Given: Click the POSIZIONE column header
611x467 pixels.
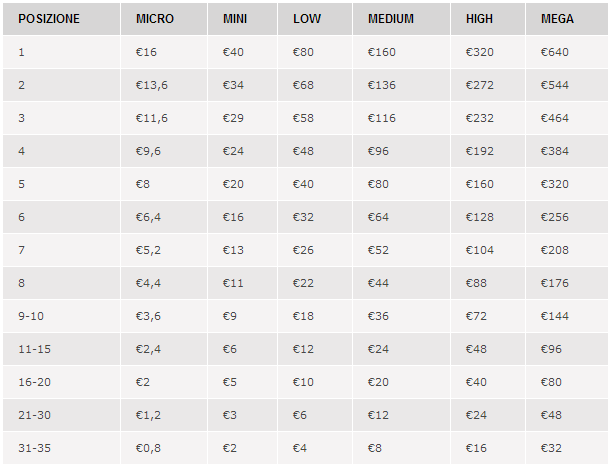Looking at the screenshot, I should pyautogui.click(x=49, y=19).
